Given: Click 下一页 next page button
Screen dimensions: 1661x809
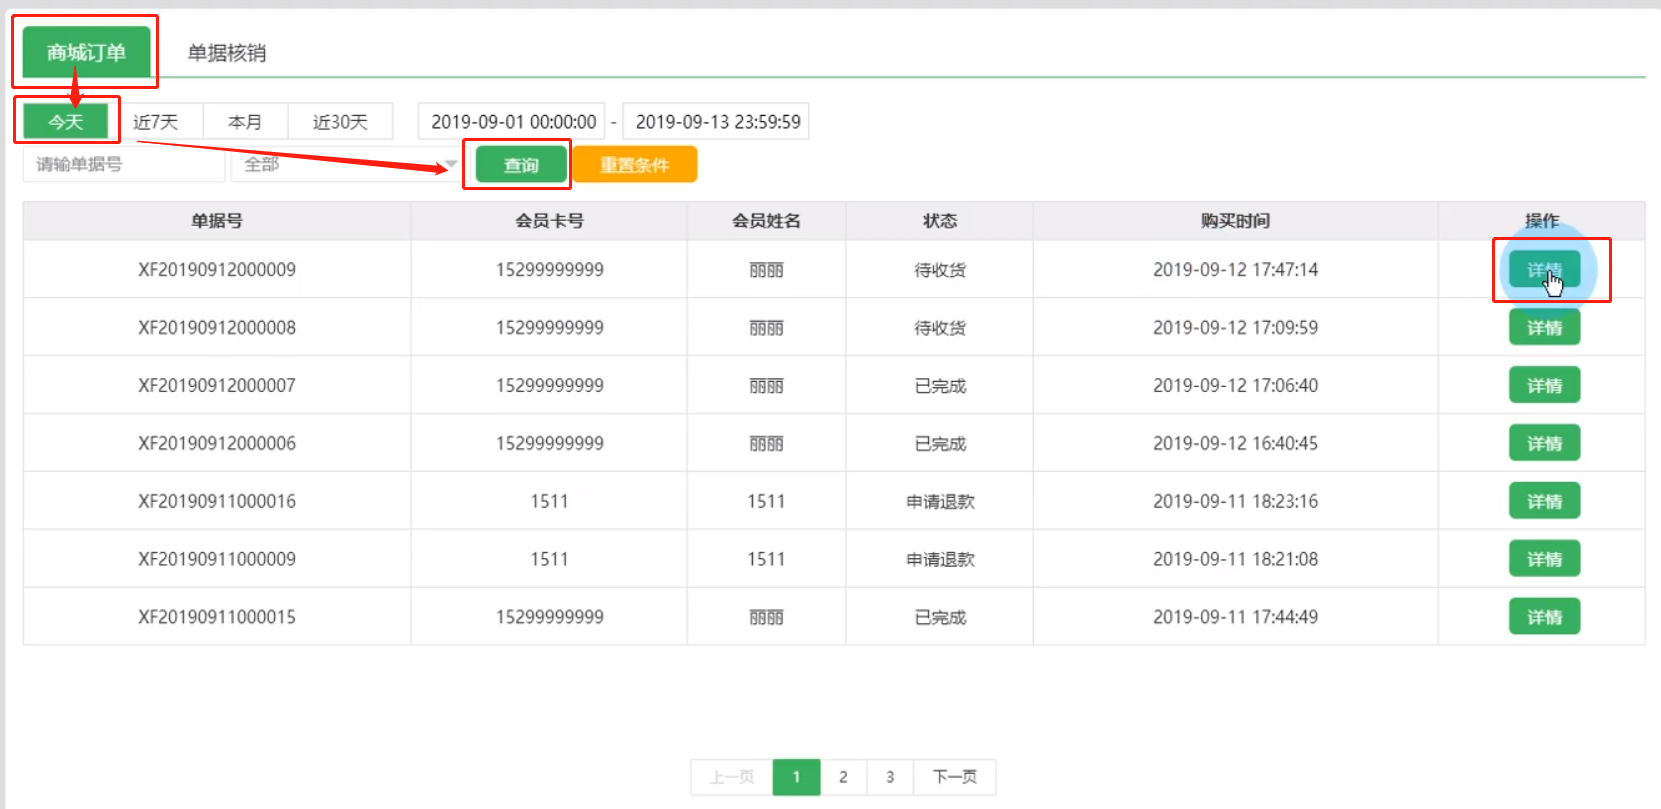Looking at the screenshot, I should (954, 777).
